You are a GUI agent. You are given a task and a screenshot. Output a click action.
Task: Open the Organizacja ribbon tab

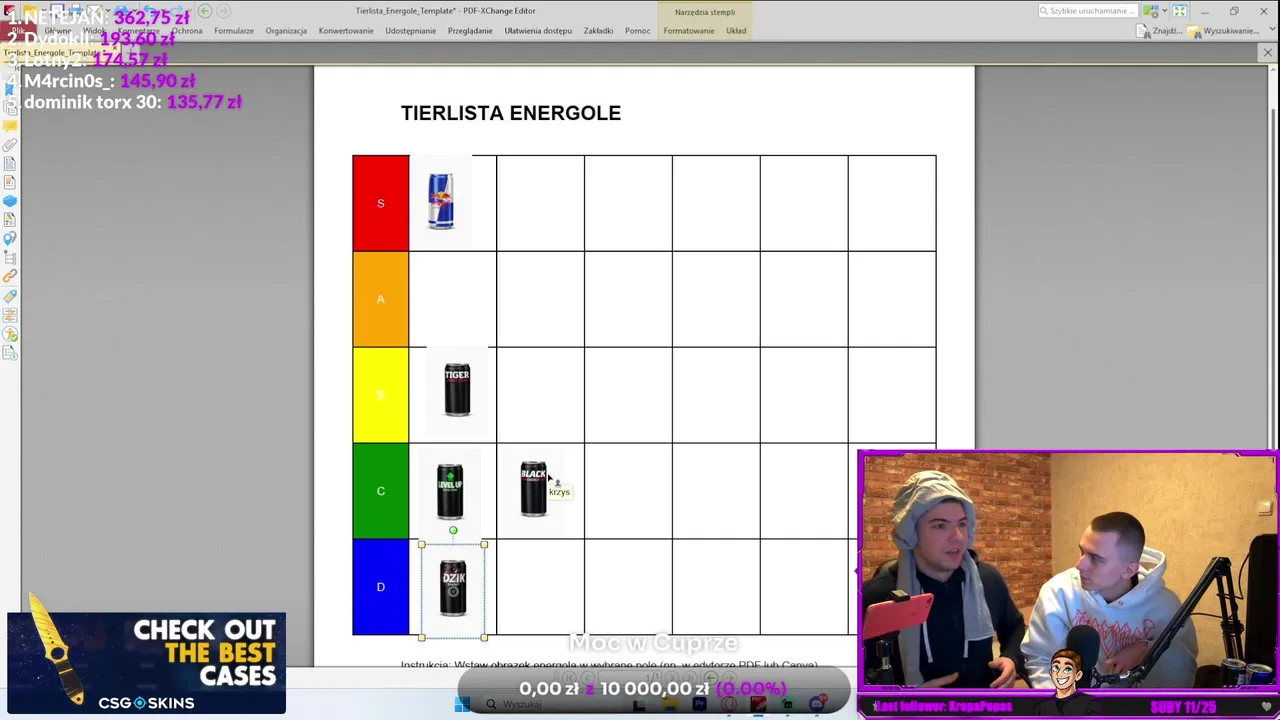pos(286,31)
